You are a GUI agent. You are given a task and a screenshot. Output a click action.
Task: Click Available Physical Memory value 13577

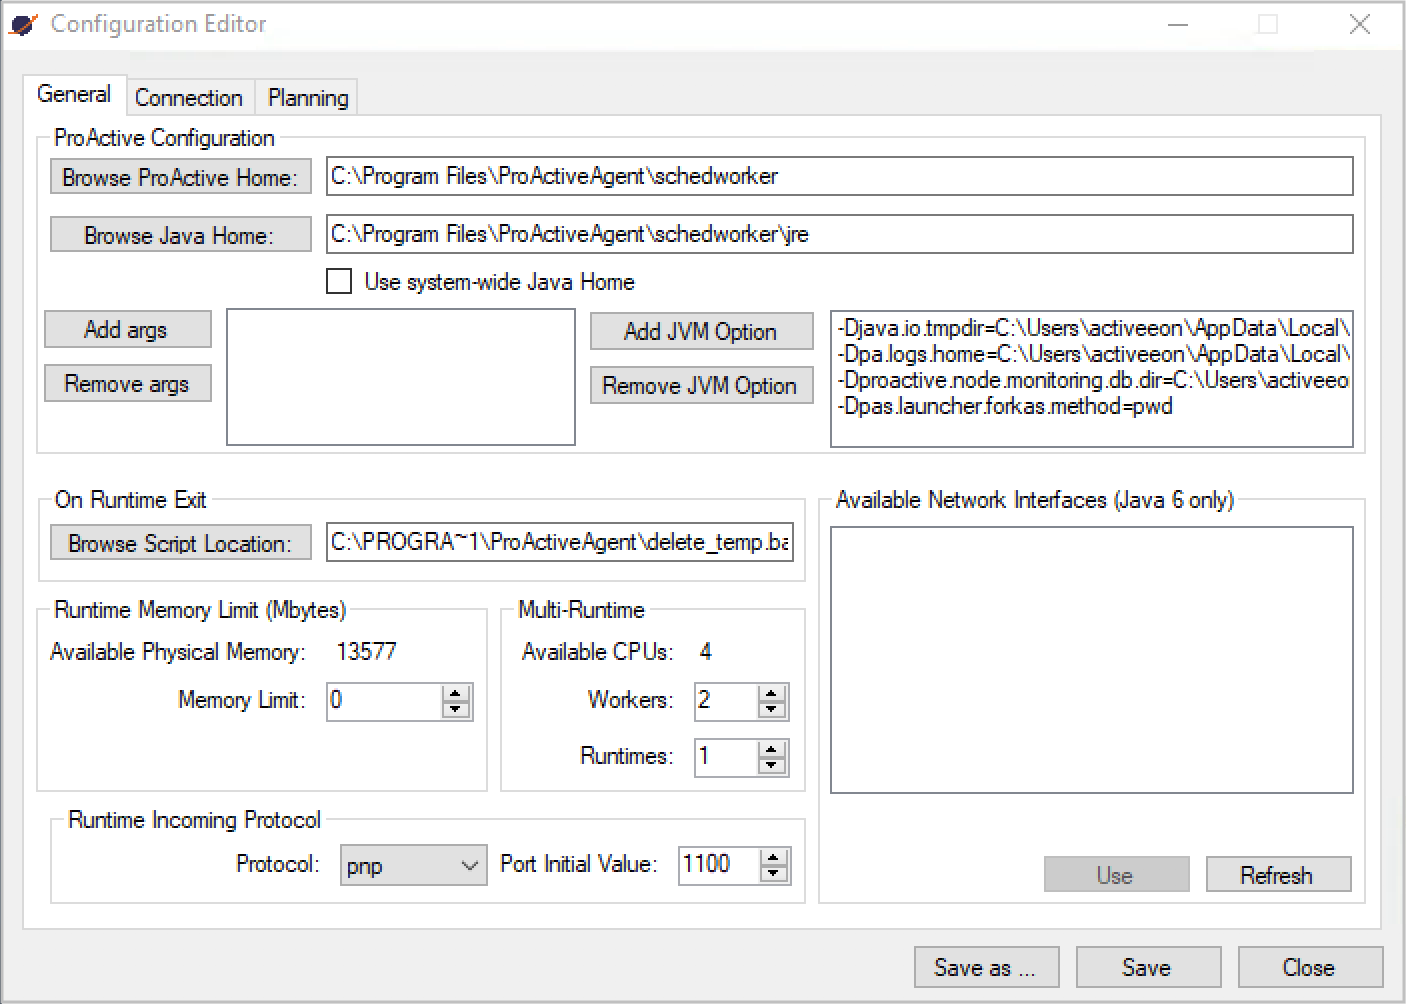click(x=366, y=652)
